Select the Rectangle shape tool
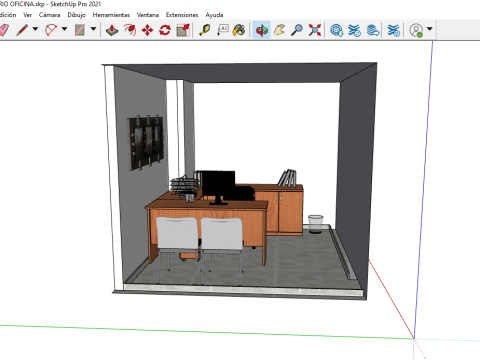 [80, 30]
